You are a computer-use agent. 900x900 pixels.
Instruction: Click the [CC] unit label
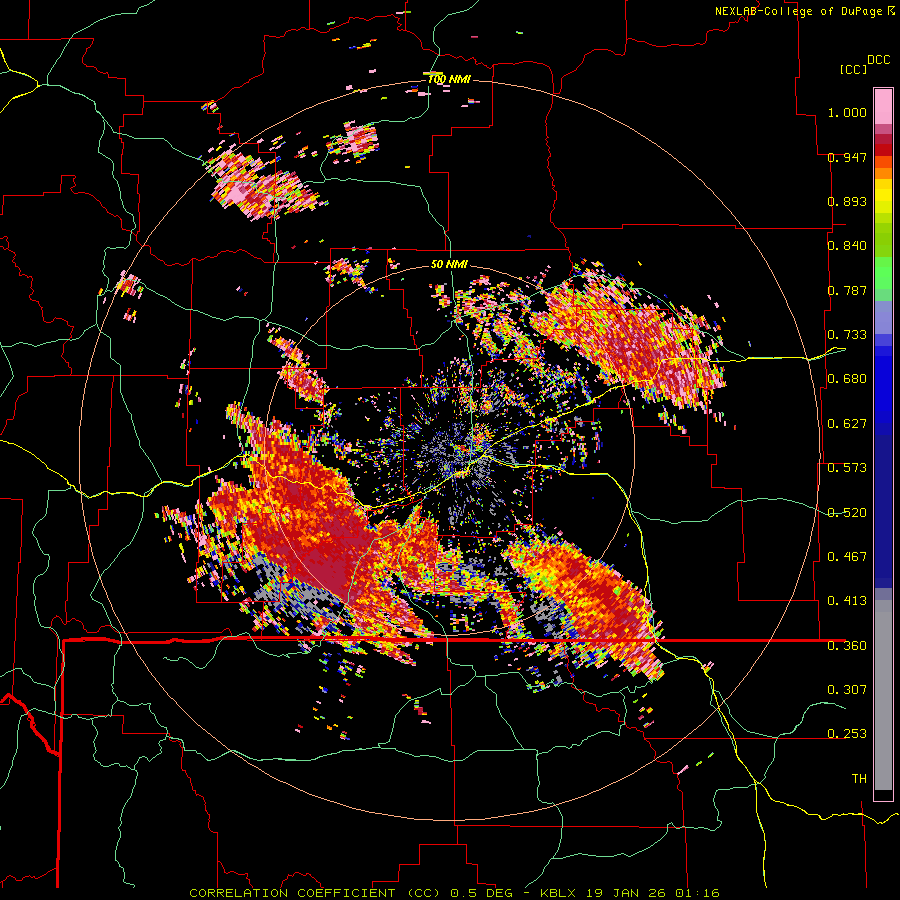[x=853, y=69]
